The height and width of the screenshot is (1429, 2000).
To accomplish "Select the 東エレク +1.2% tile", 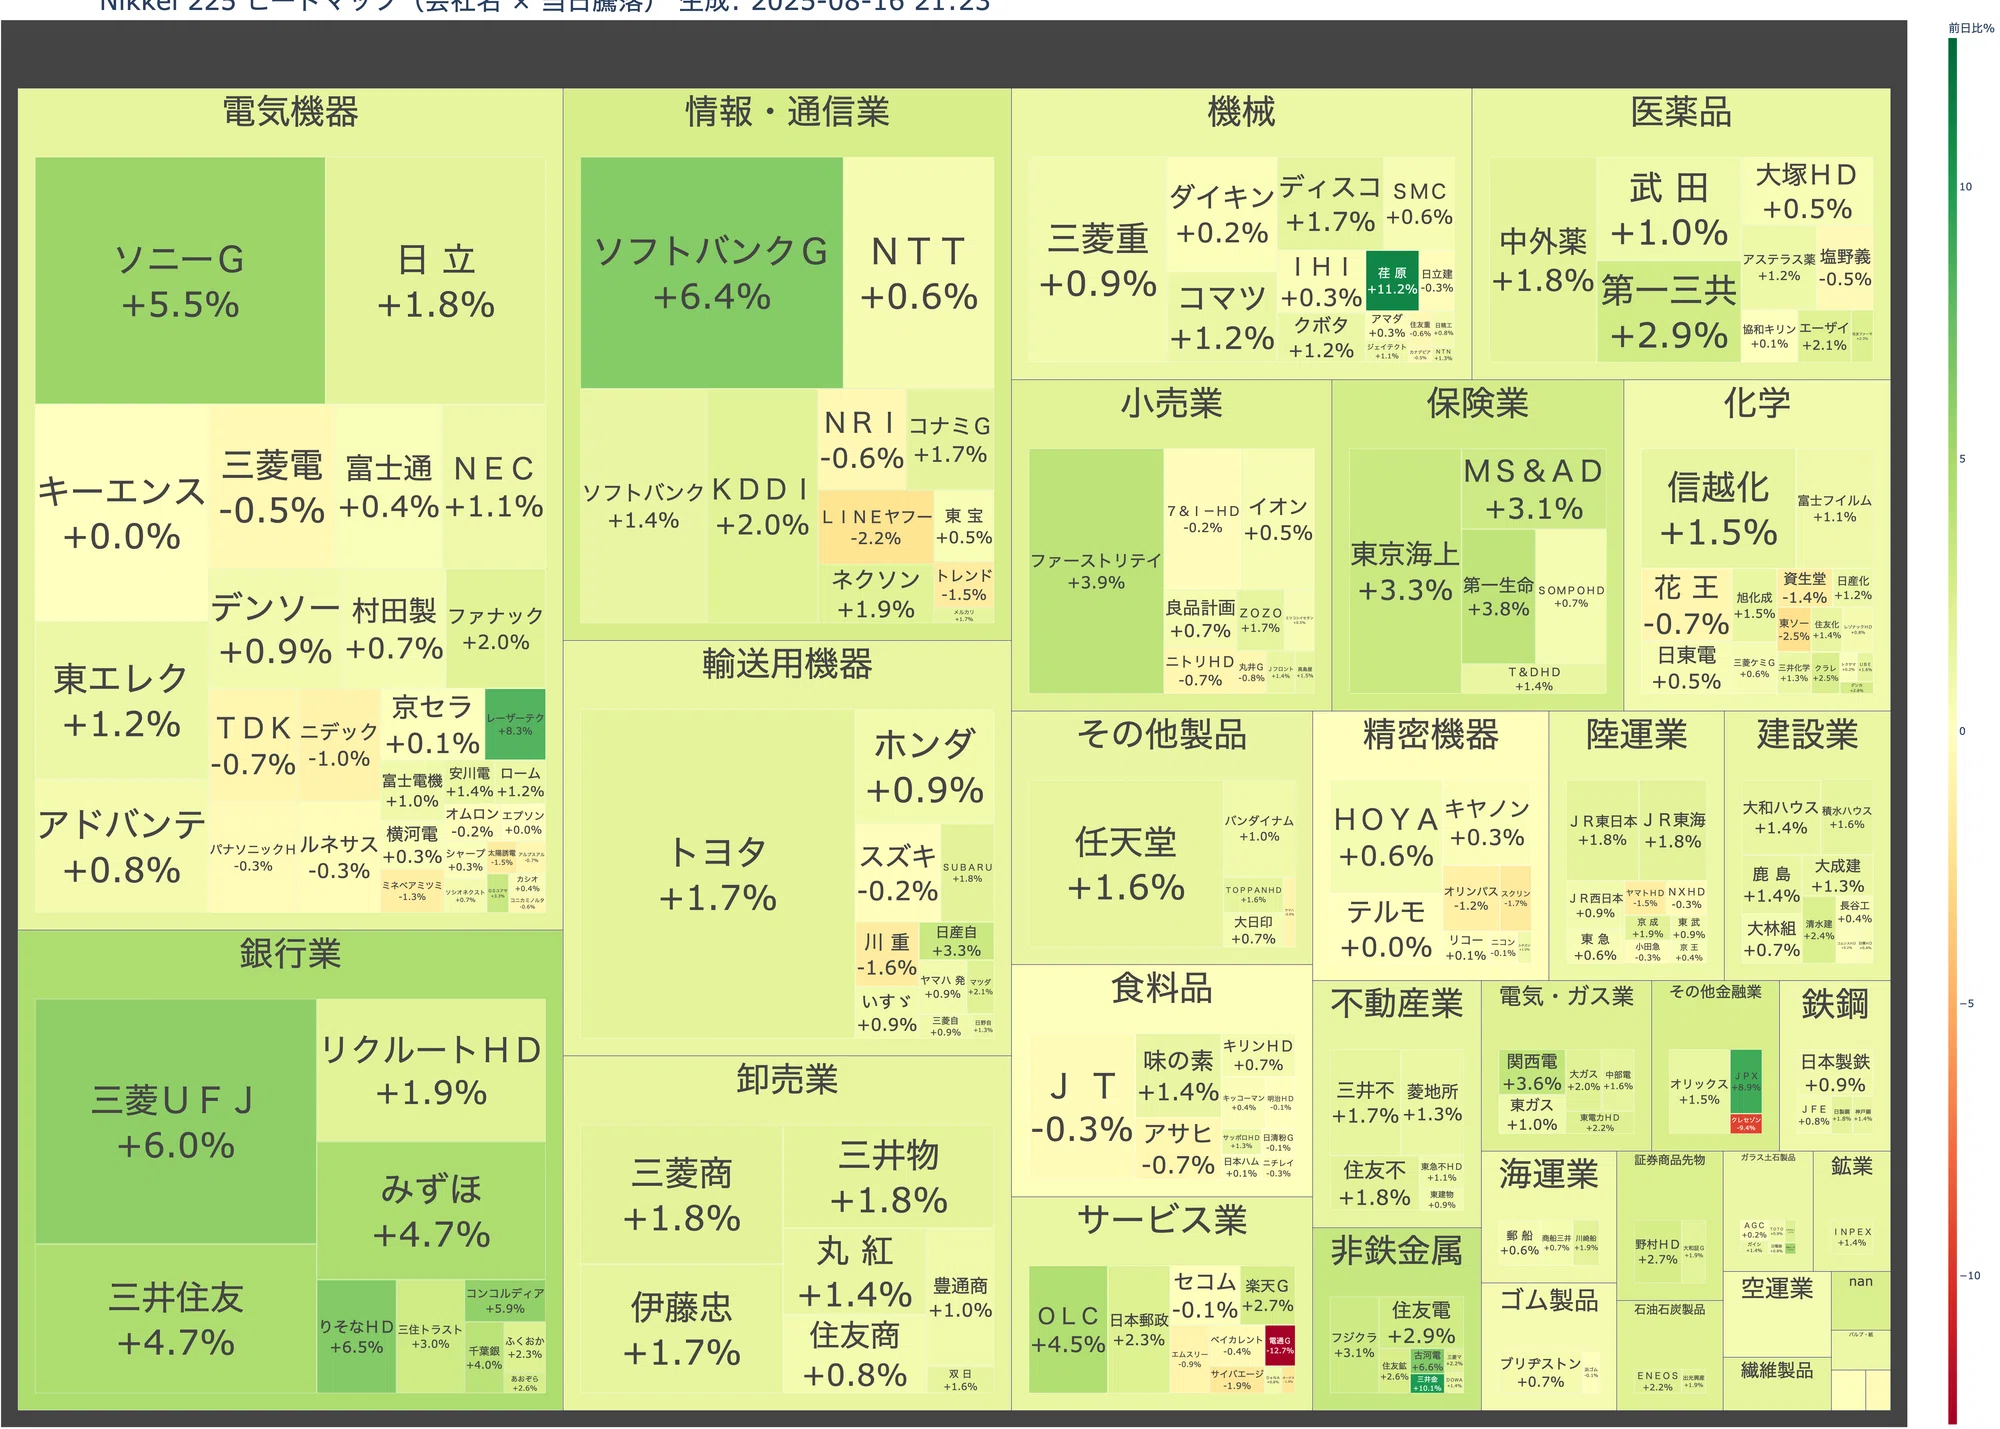I will pos(122,700).
